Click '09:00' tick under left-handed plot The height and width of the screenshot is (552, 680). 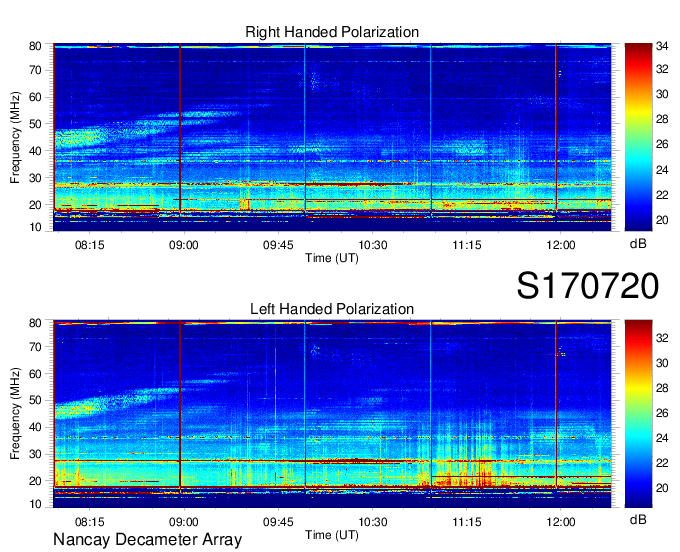[x=183, y=522]
